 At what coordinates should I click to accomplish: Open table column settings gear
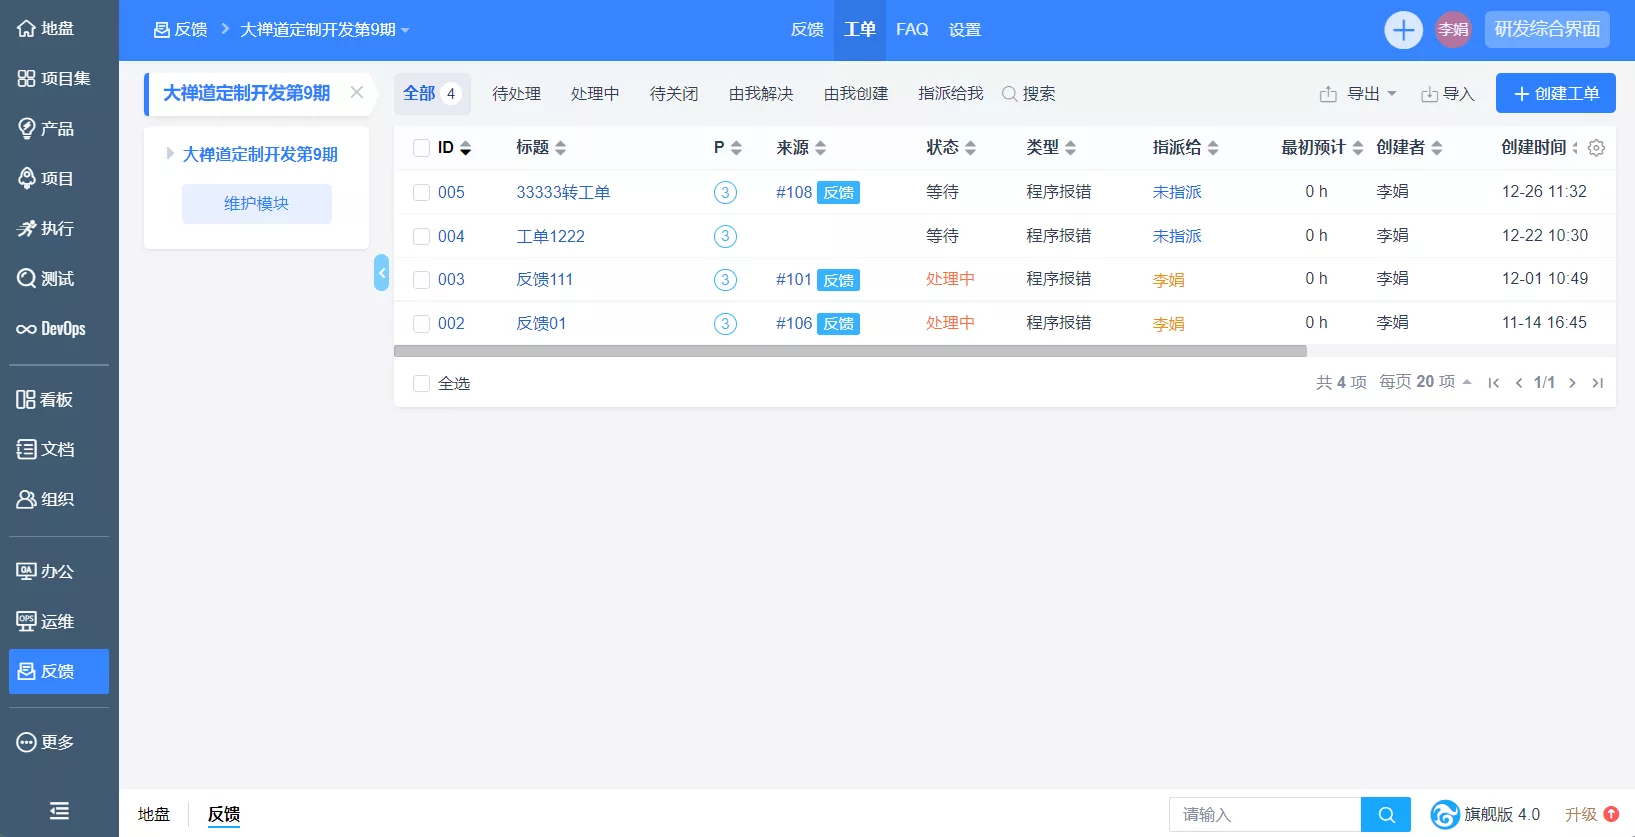coord(1596,148)
